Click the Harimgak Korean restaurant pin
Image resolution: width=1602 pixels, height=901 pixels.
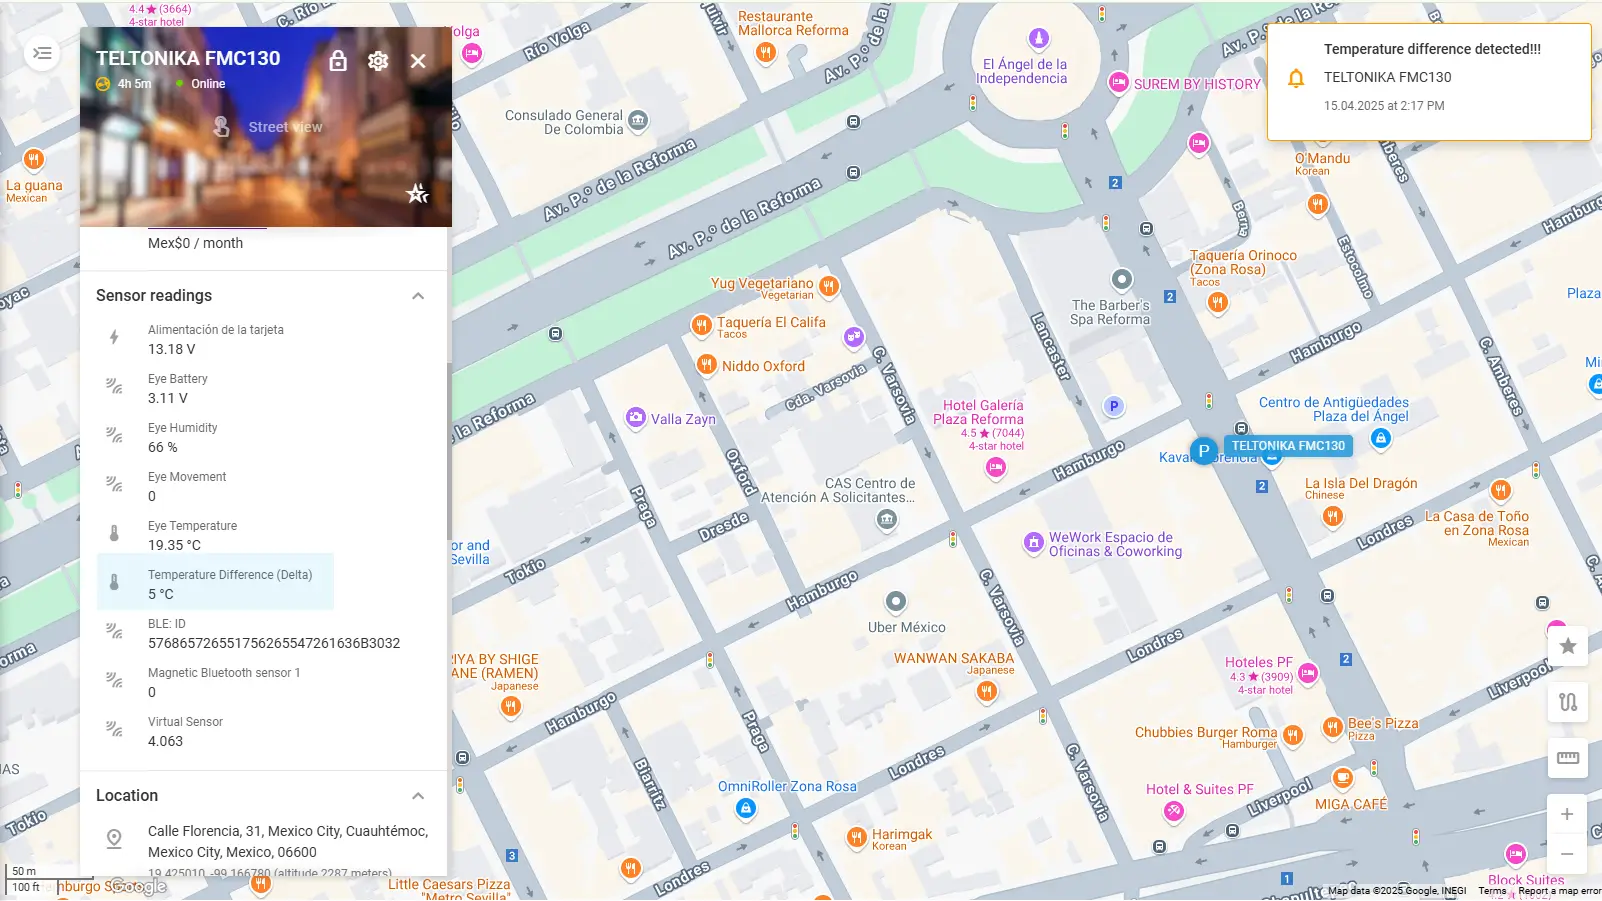click(x=857, y=838)
